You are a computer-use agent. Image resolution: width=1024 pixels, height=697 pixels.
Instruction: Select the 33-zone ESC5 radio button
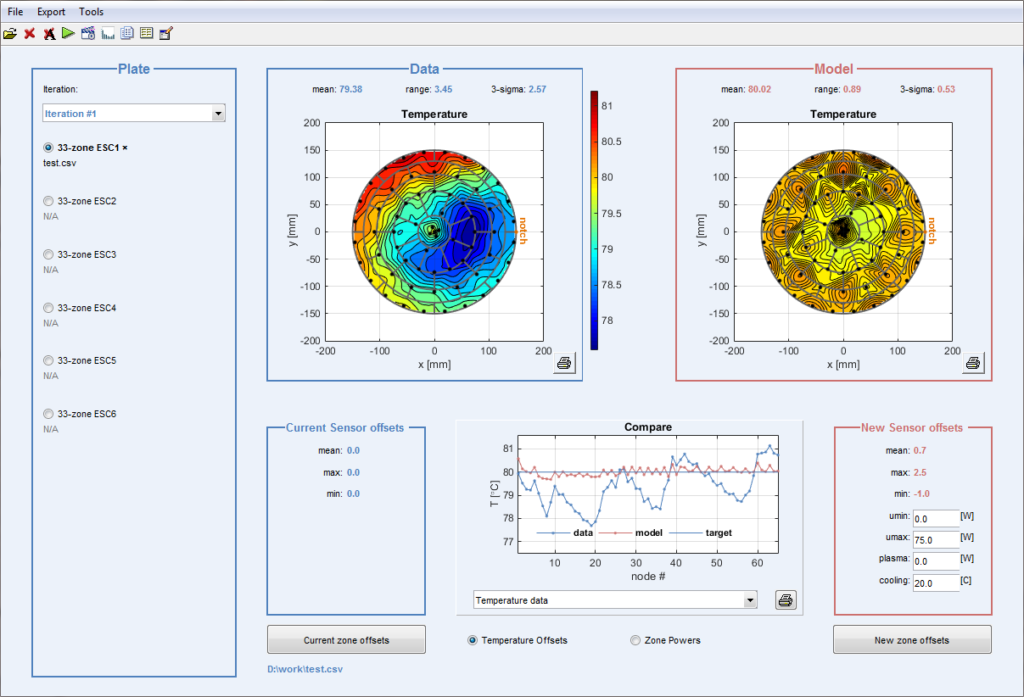pyautogui.click(x=48, y=361)
